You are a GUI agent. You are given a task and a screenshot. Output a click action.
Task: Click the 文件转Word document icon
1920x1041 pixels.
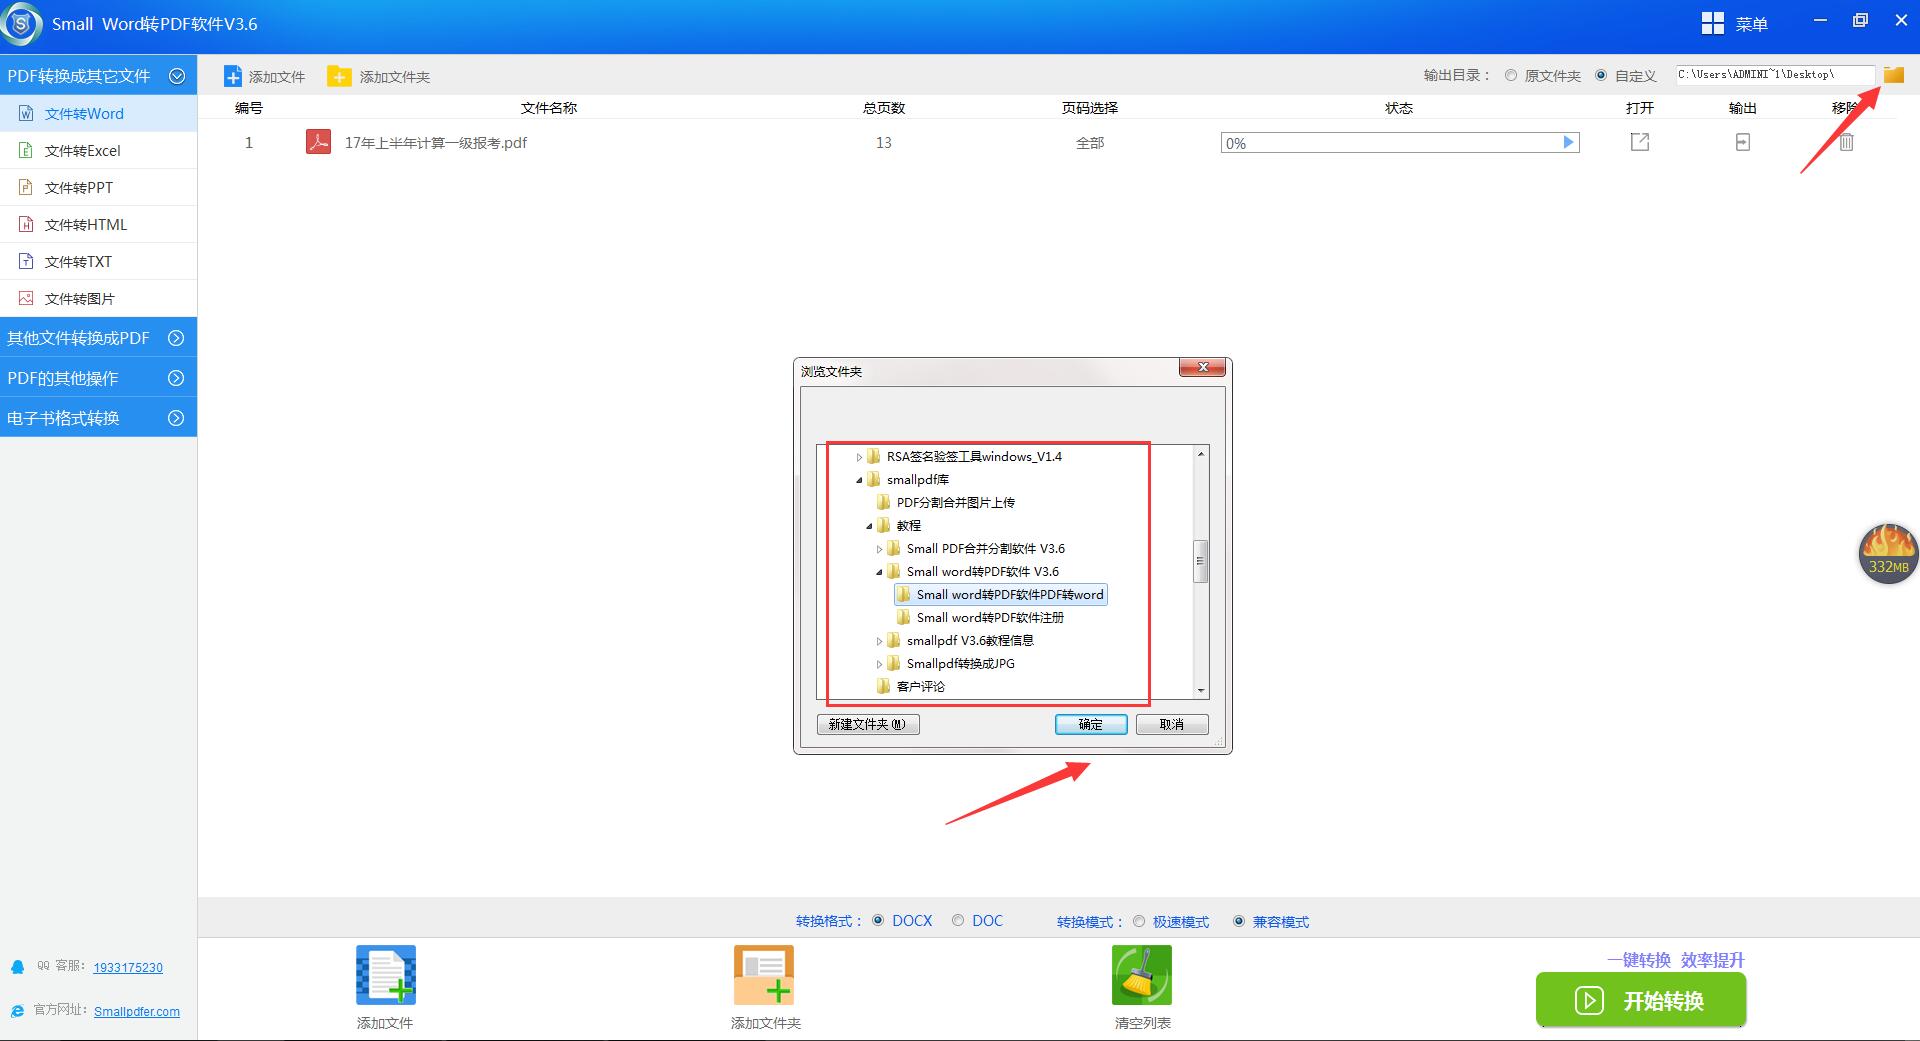click(x=26, y=113)
